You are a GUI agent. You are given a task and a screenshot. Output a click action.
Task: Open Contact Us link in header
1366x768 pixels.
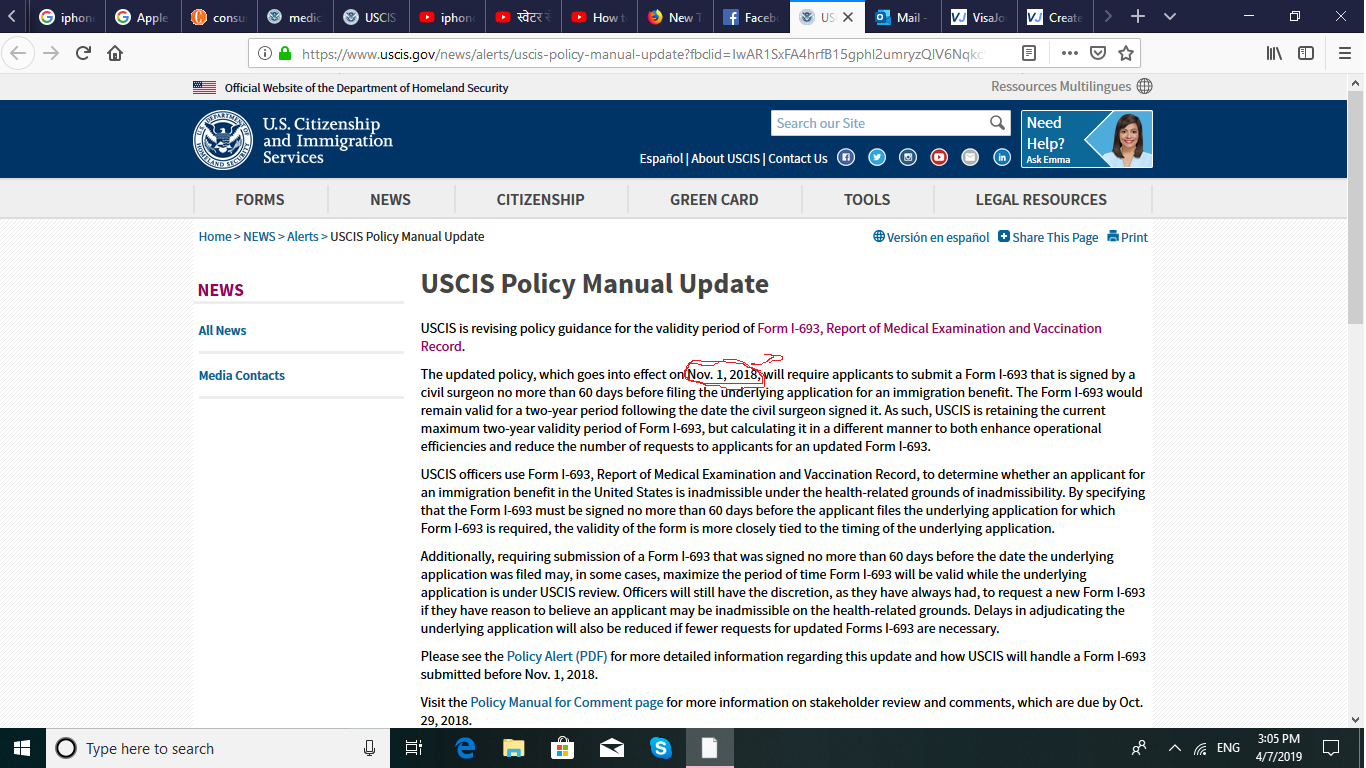(798, 158)
